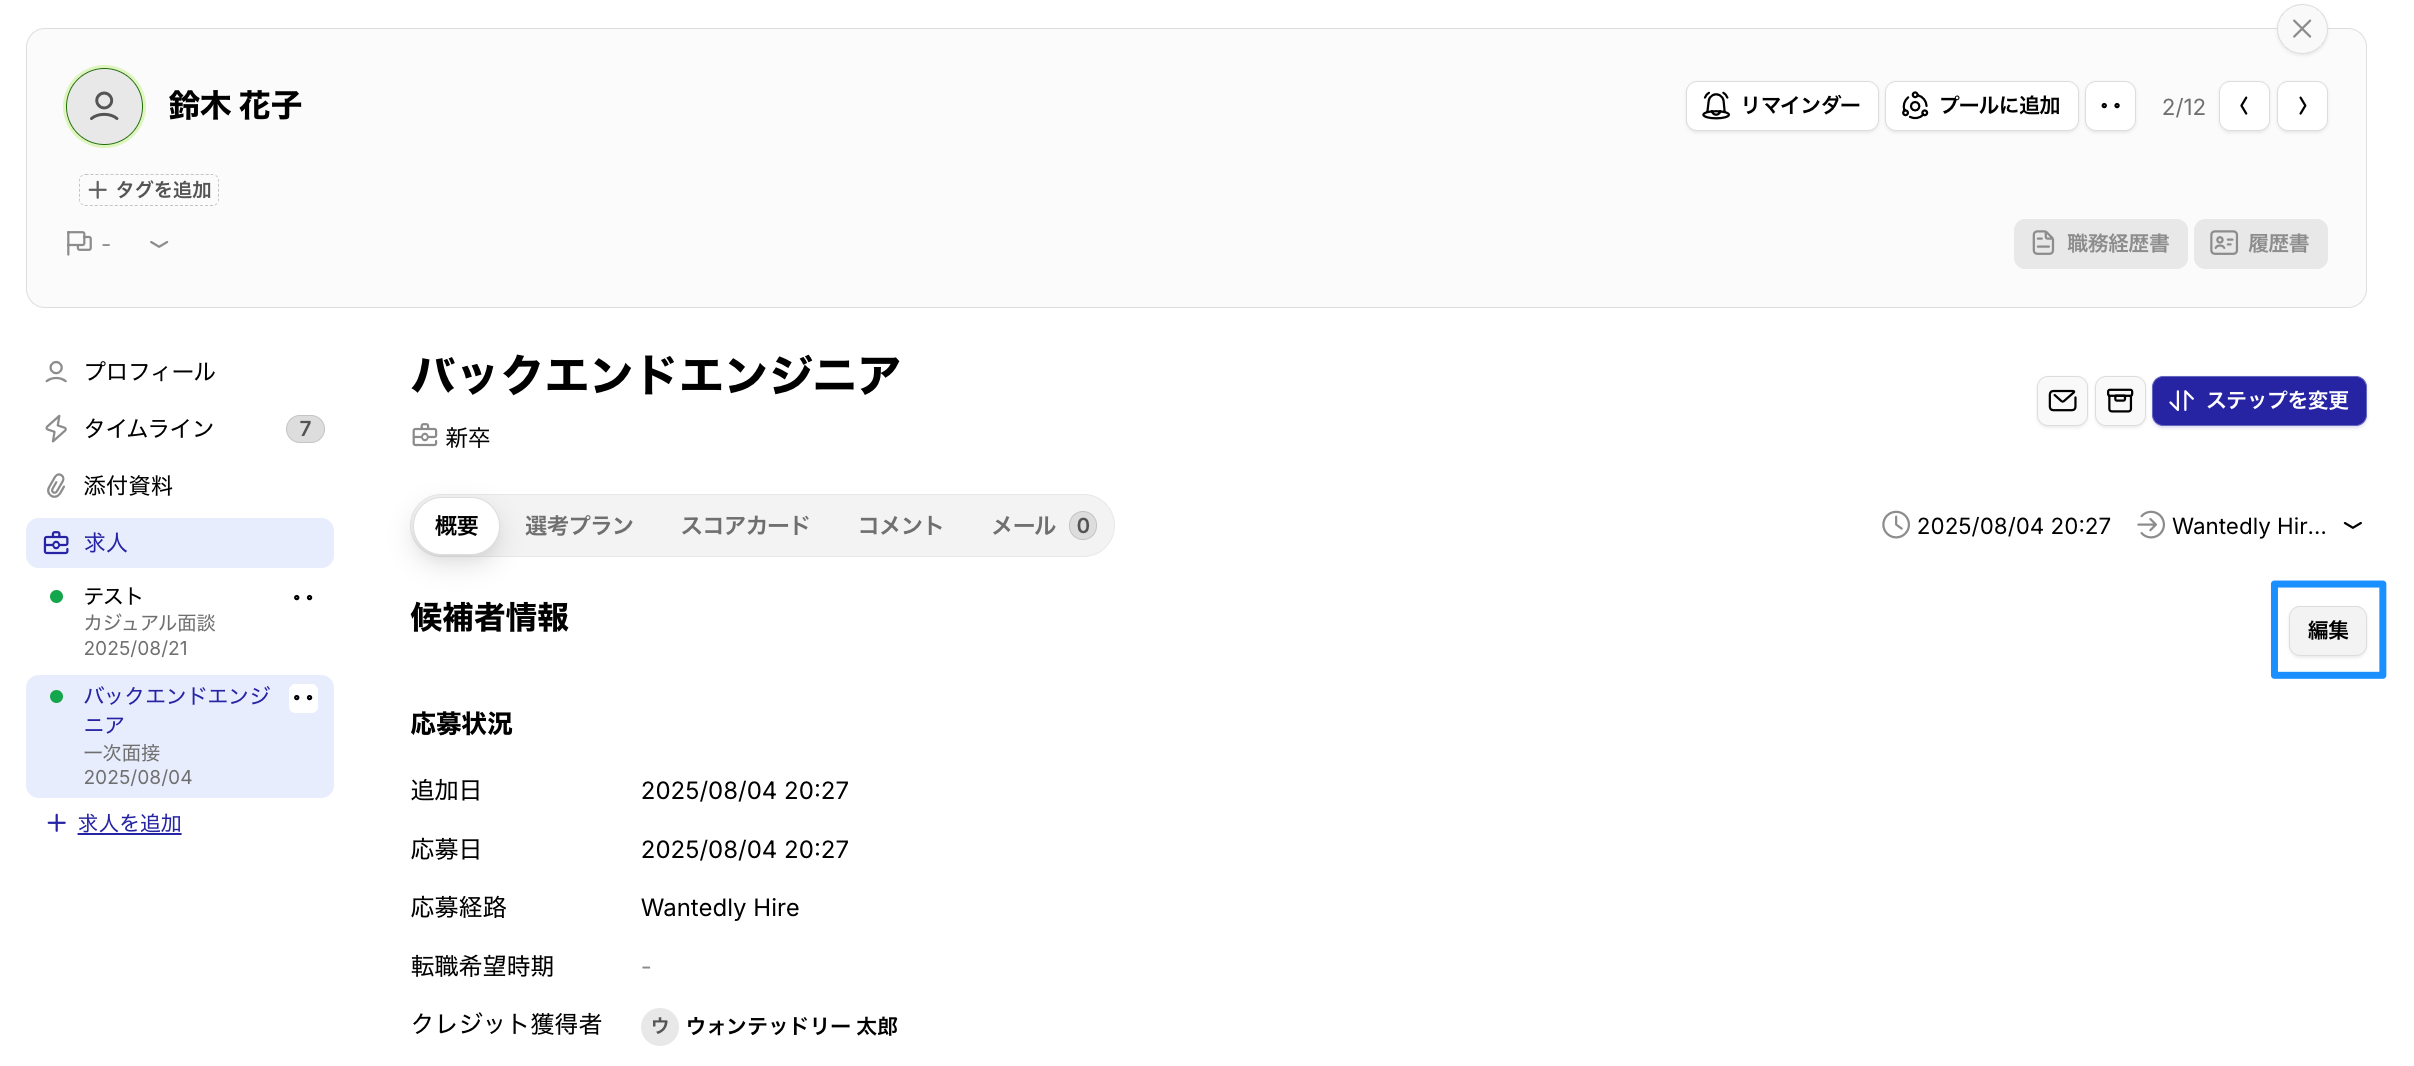Click the 求人を追加 link
The width and height of the screenshot is (2414, 1066).
pyautogui.click(x=129, y=822)
